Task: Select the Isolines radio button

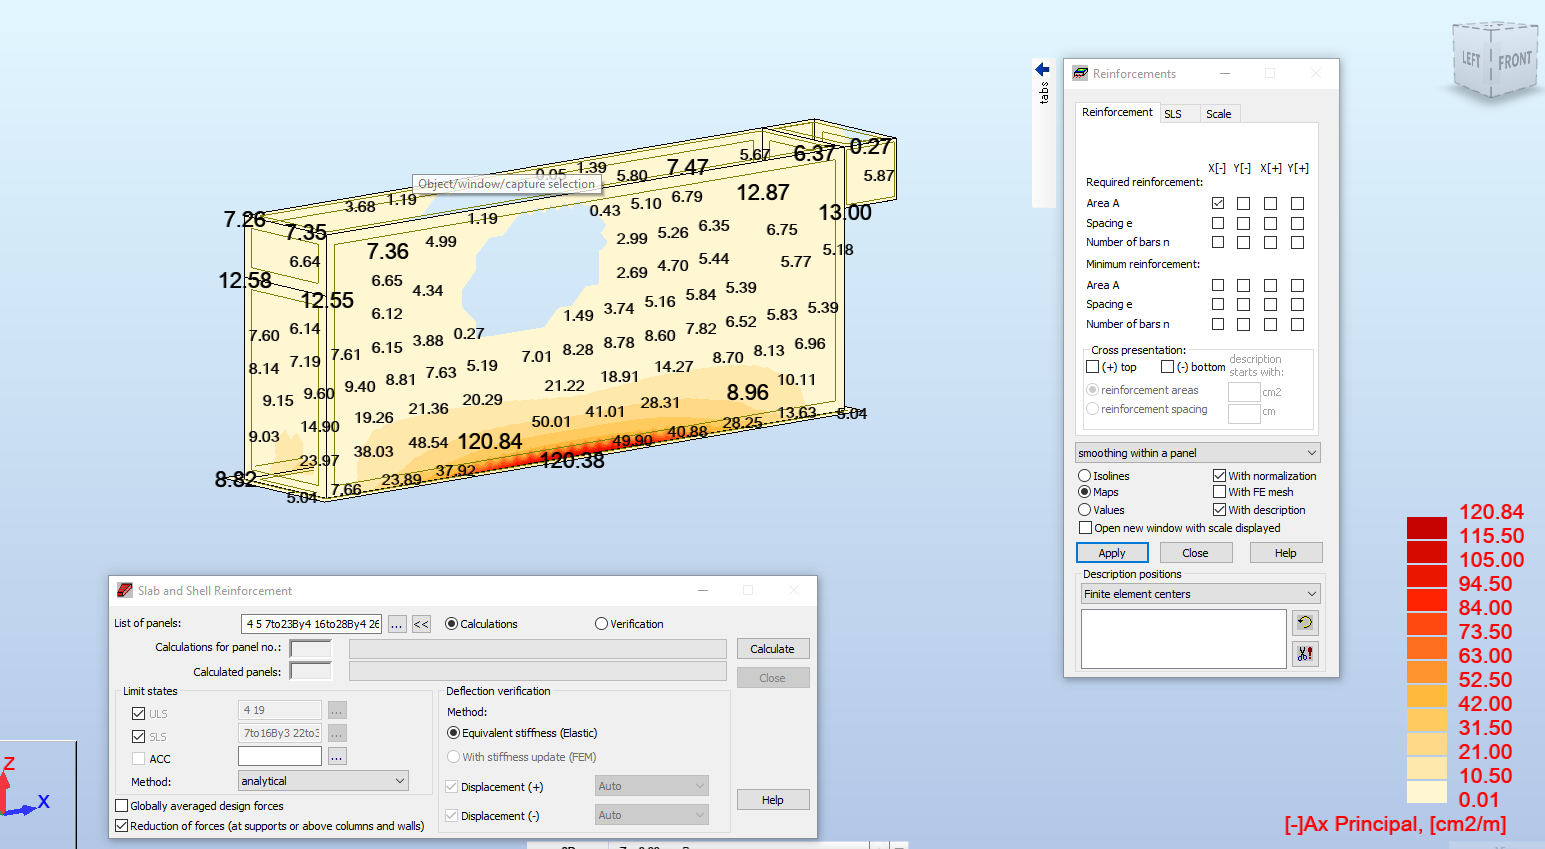Action: 1084,476
